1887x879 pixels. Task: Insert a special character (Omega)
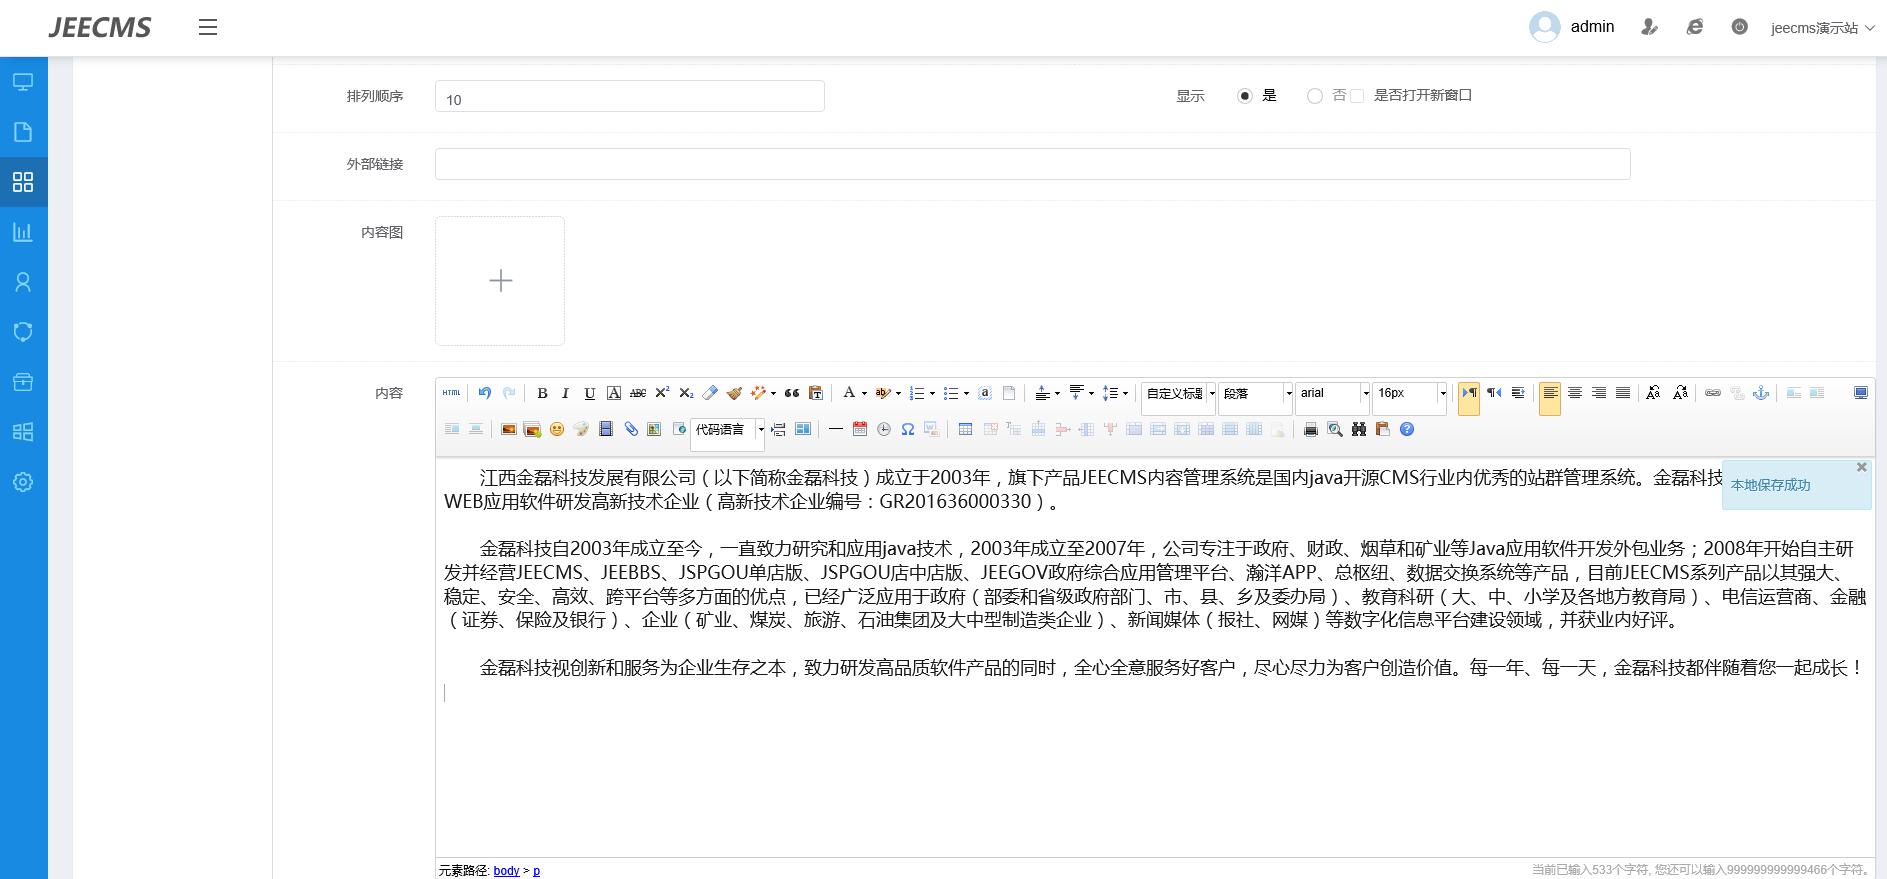tap(908, 429)
